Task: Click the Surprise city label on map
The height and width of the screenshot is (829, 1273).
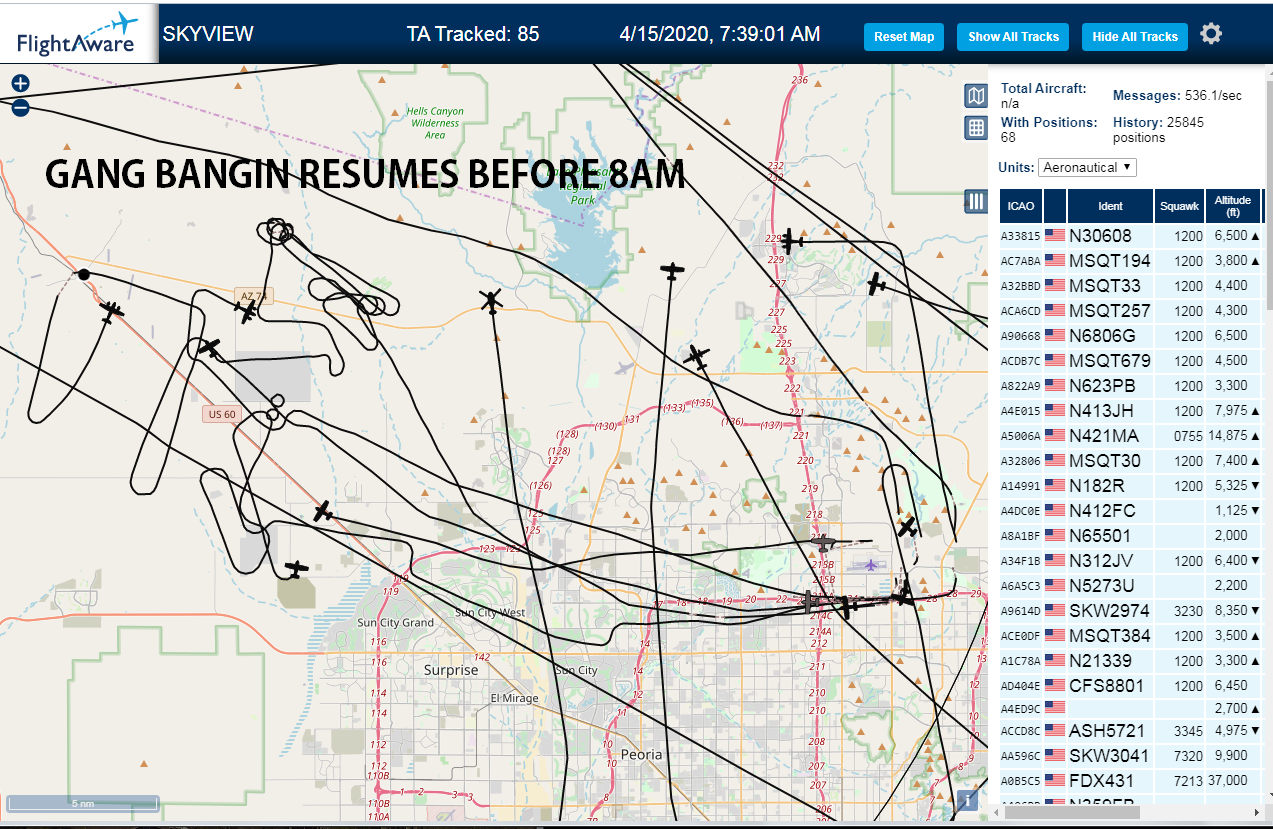Action: [451, 670]
